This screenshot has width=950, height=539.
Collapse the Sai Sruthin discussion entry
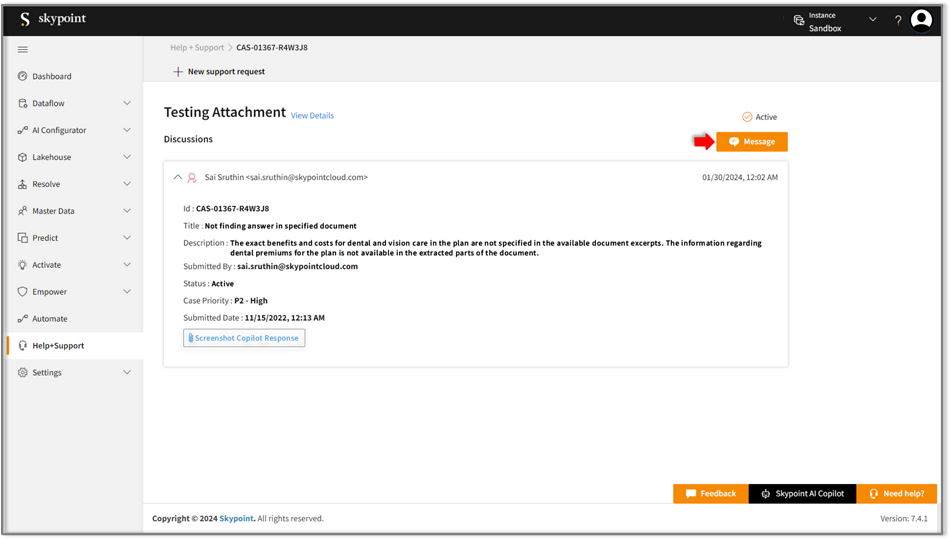point(178,177)
